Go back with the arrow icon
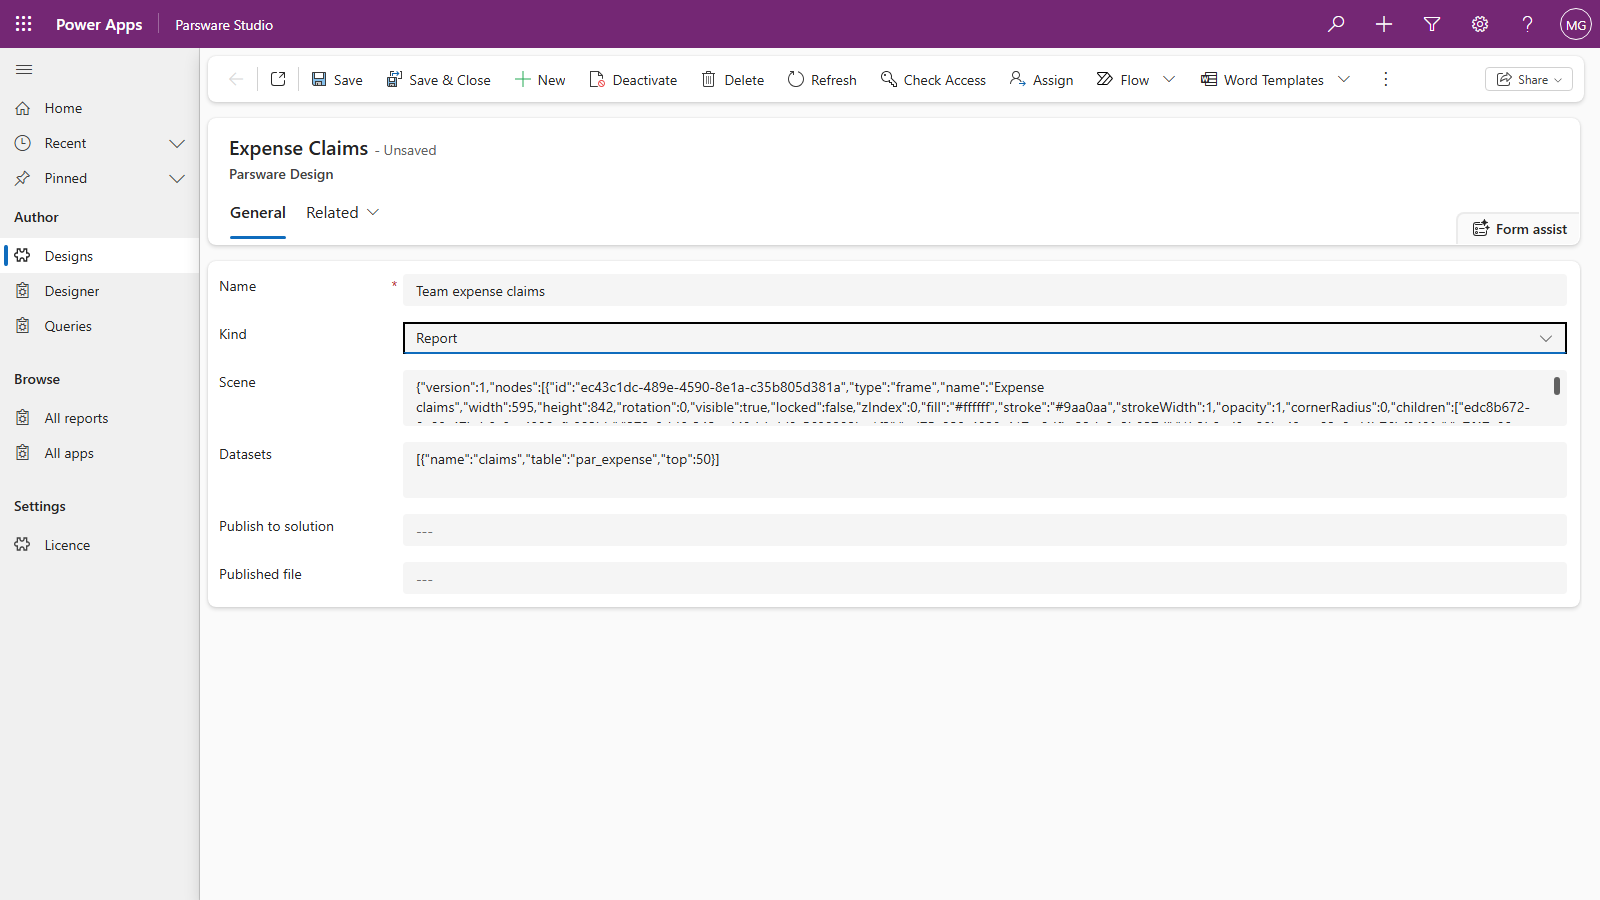 [x=236, y=79]
